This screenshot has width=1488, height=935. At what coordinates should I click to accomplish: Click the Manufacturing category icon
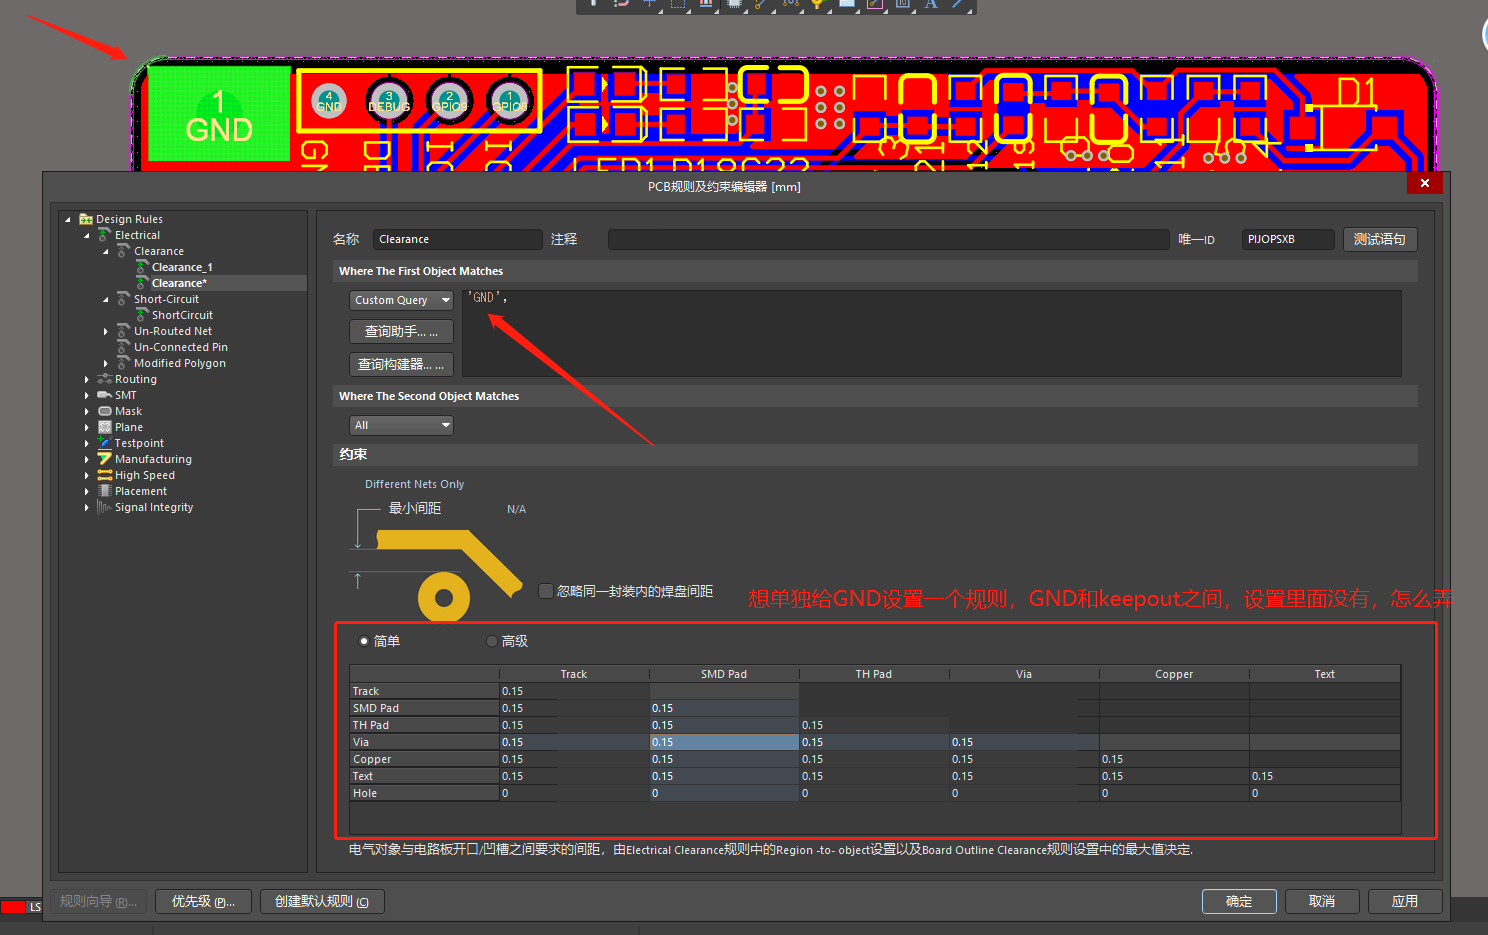105,459
